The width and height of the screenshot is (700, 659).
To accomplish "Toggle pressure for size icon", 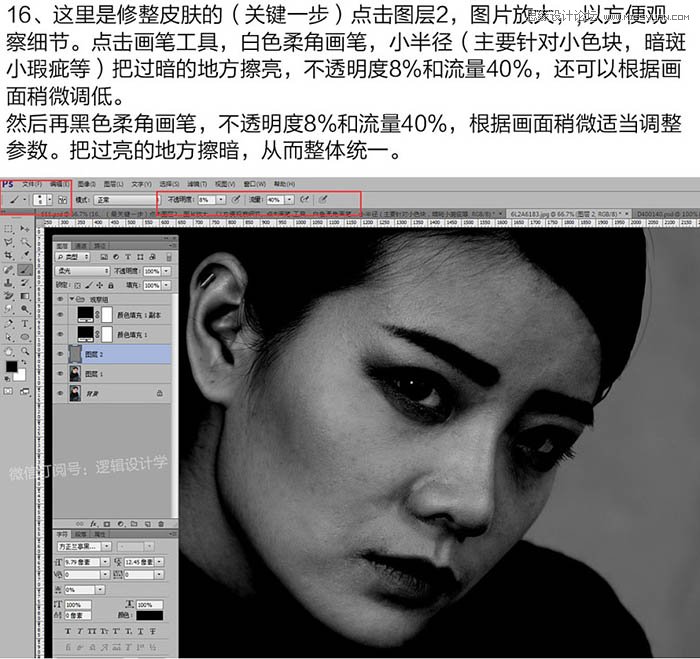I will click(322, 200).
